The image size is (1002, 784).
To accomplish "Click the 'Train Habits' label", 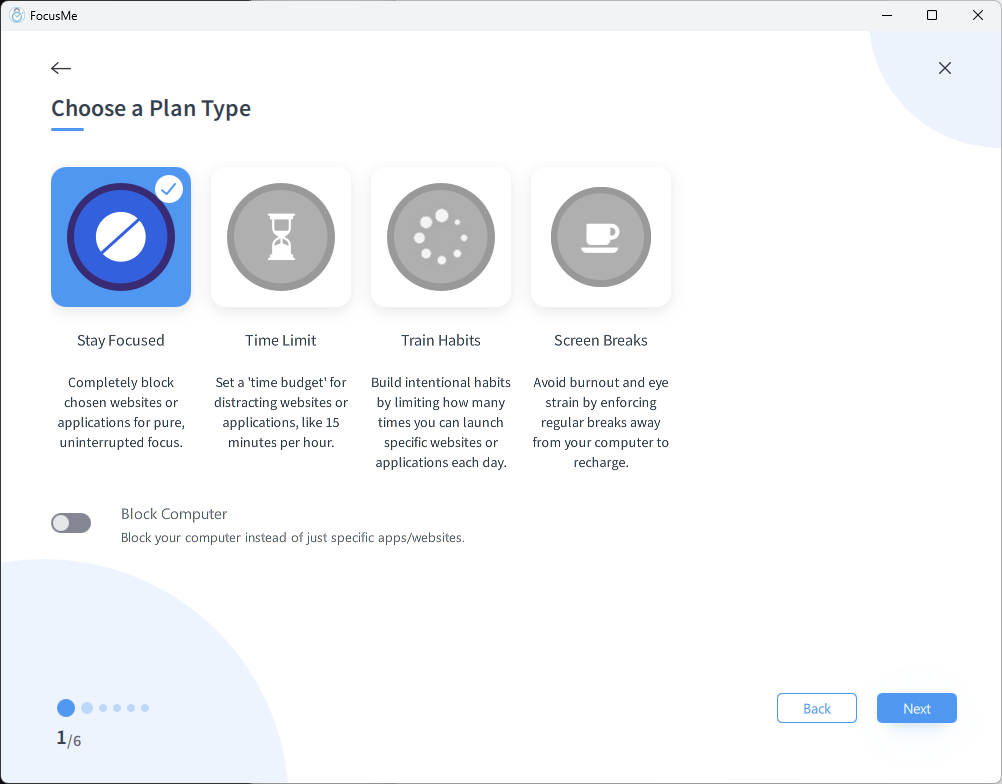I will coord(441,341).
